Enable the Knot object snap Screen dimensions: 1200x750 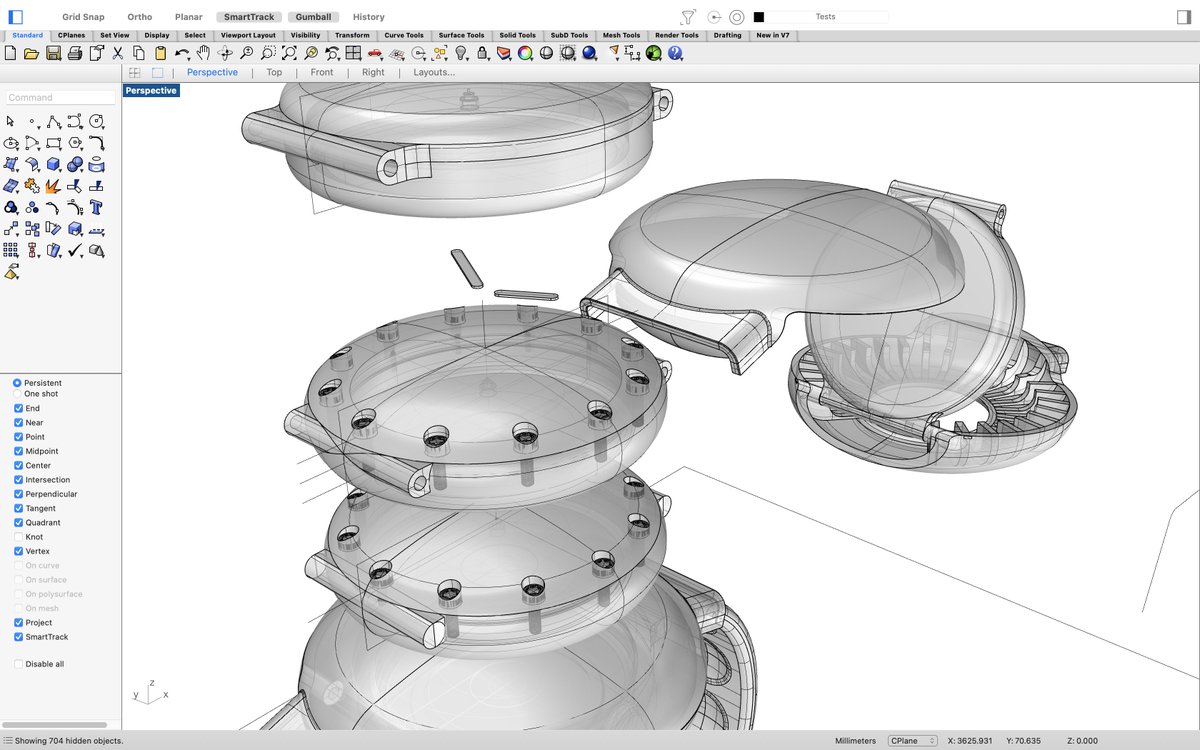(17, 536)
